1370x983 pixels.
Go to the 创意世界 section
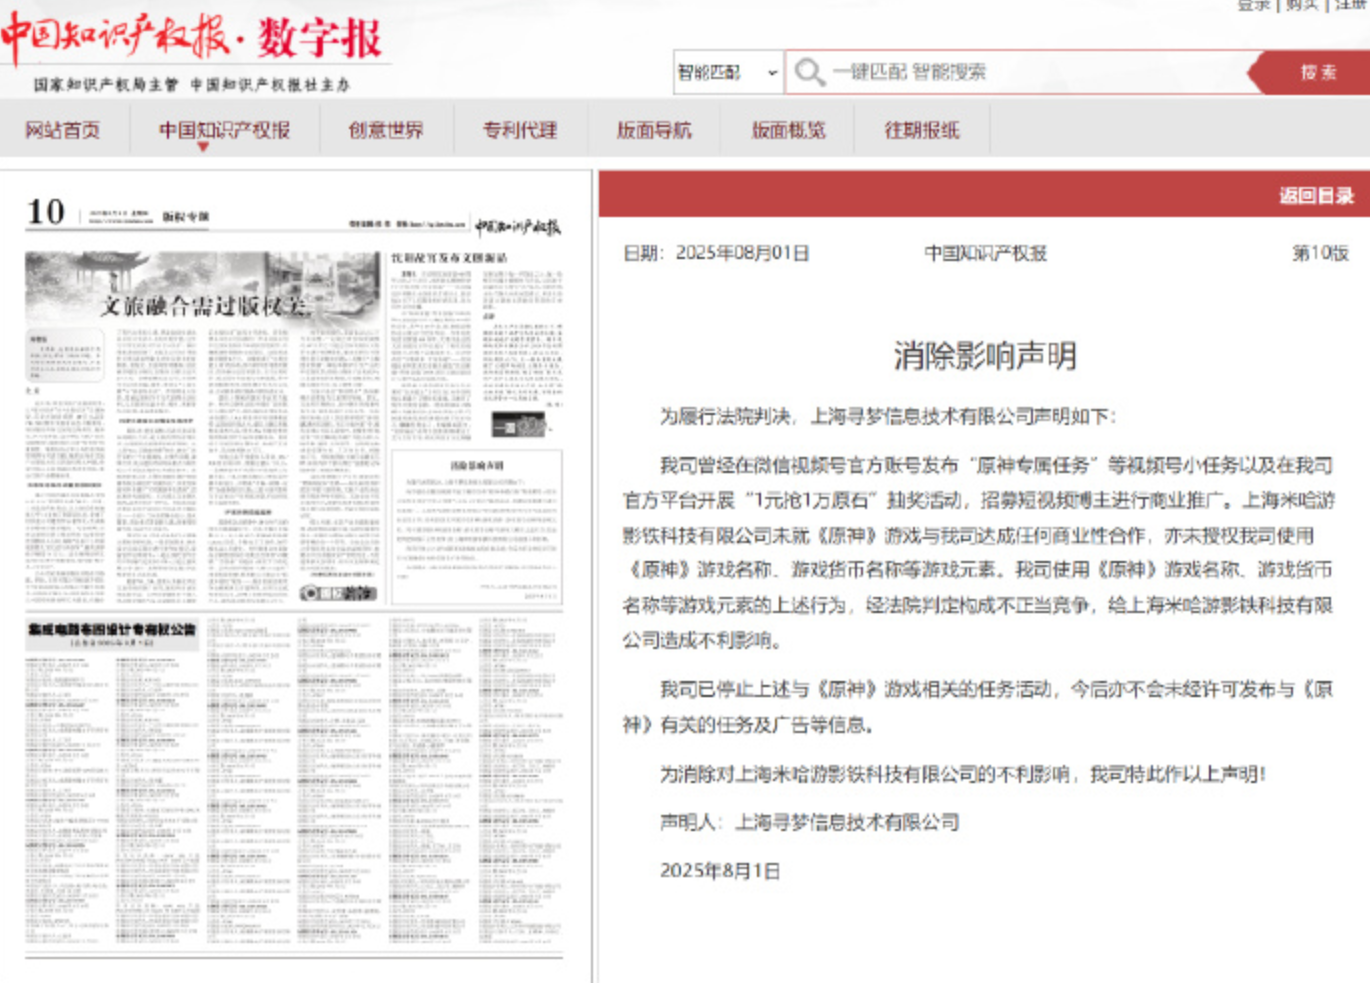tap(386, 130)
